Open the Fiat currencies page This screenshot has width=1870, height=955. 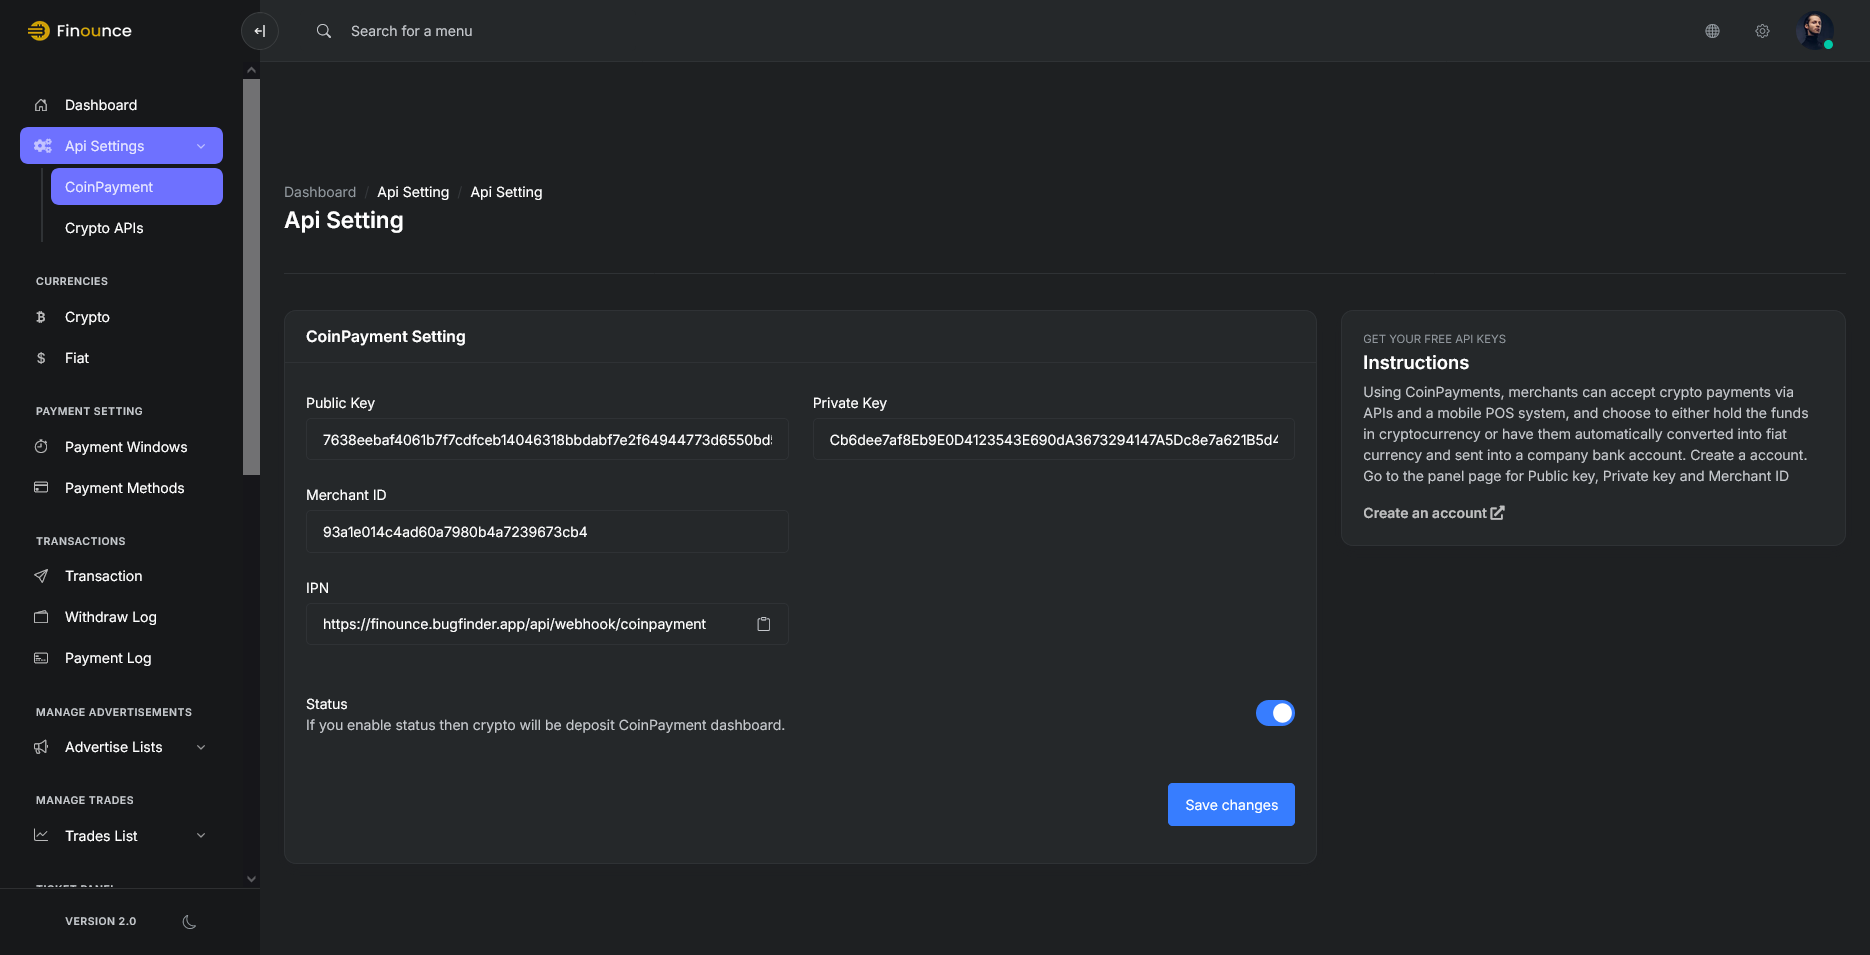(x=121, y=358)
